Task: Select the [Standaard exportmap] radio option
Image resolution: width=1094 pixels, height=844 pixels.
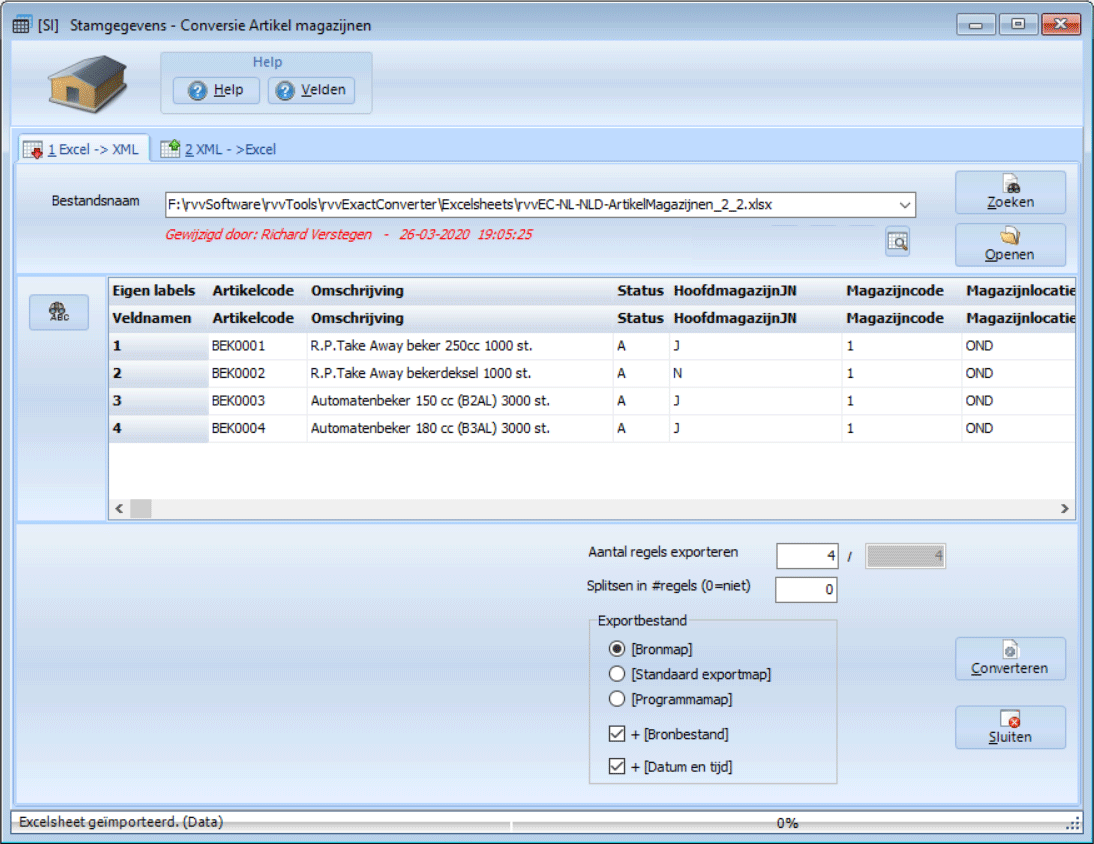Action: click(x=617, y=674)
